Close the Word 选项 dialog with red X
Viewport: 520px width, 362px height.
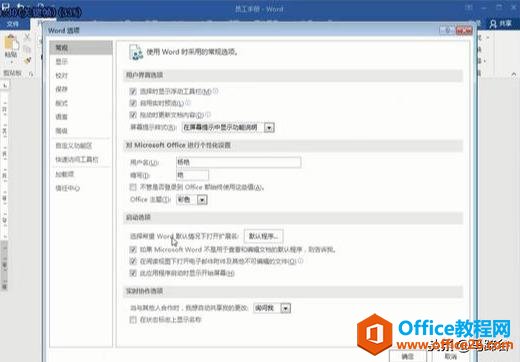point(464,31)
